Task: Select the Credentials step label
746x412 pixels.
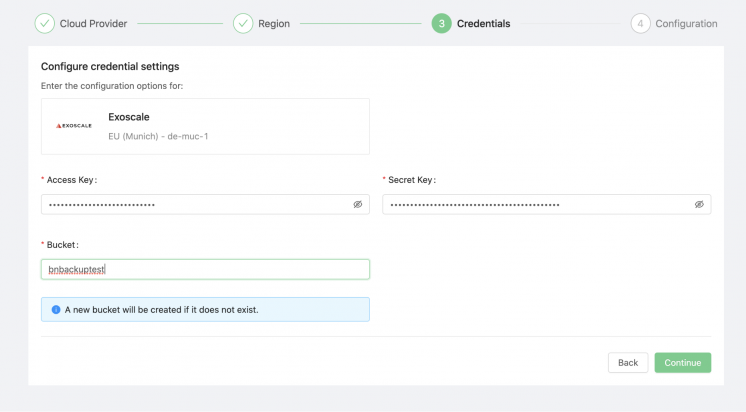Action: coord(483,23)
